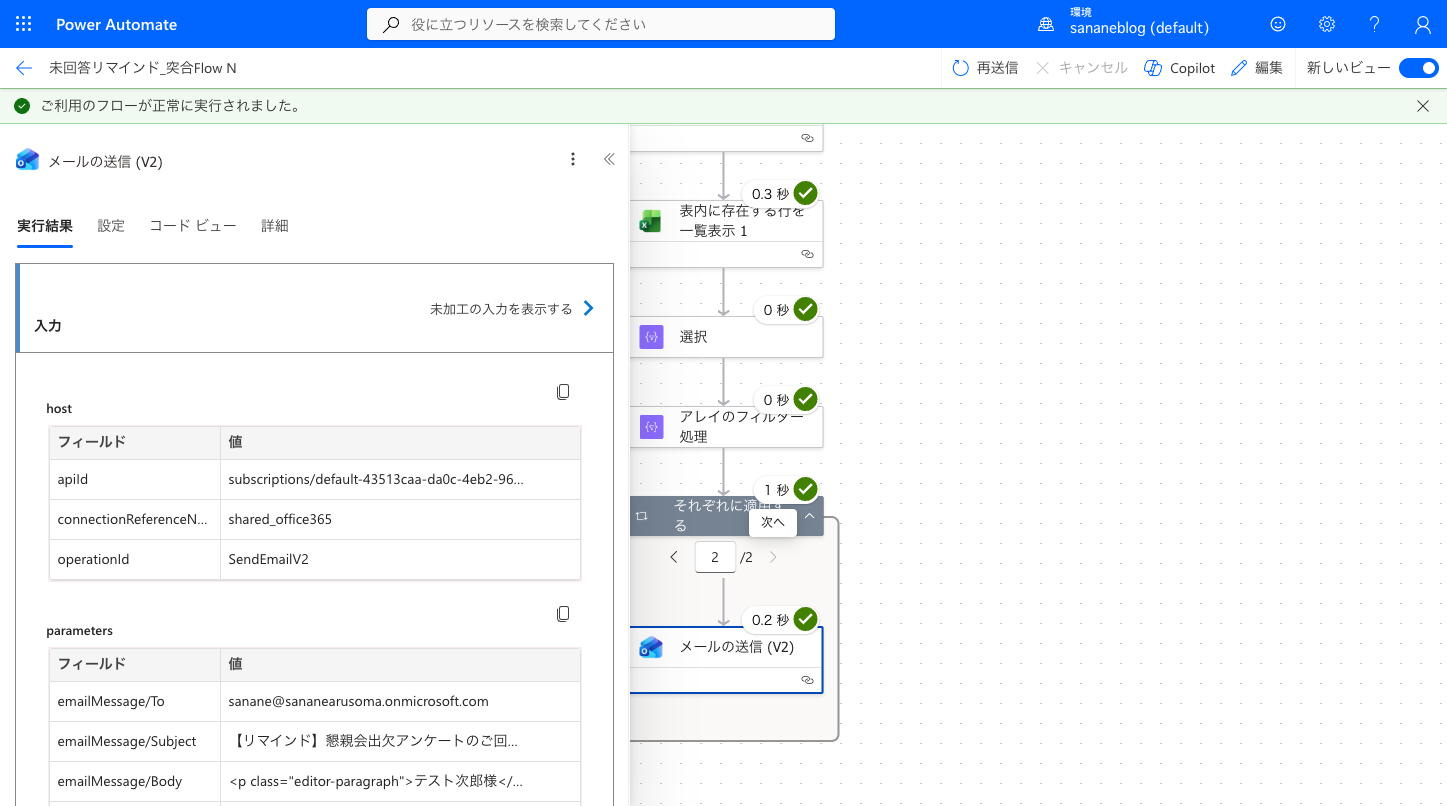Image resolution: width=1447 pixels, height=806 pixels.
Task: Click the アレイのフィルター処理 action icon
Action: 651,427
